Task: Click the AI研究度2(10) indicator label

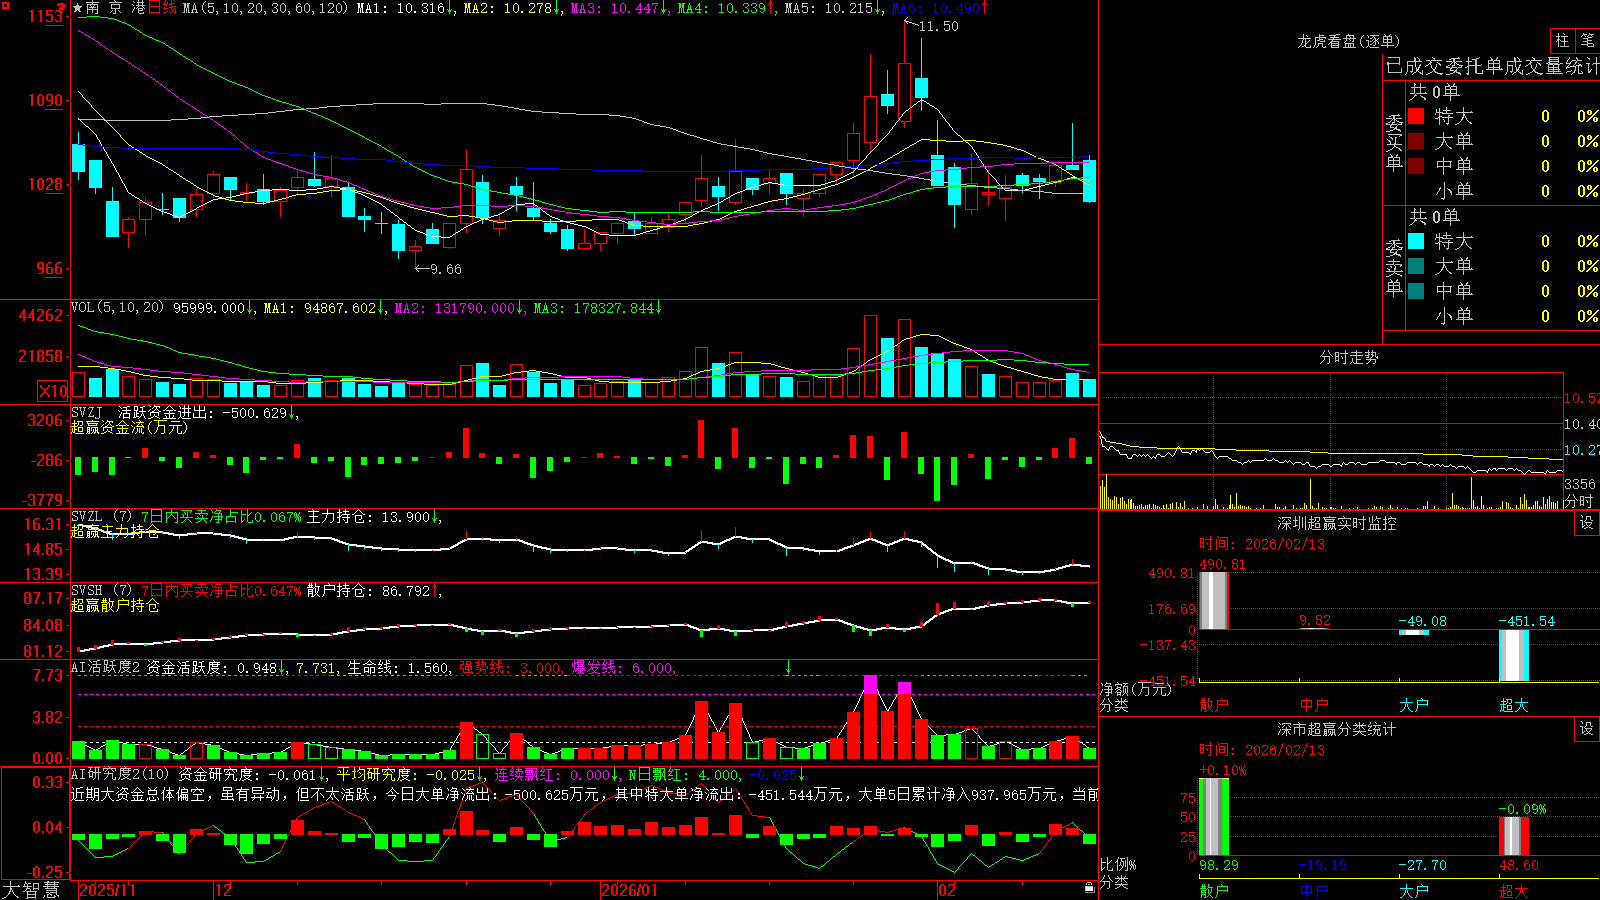Action: pyautogui.click(x=120, y=774)
